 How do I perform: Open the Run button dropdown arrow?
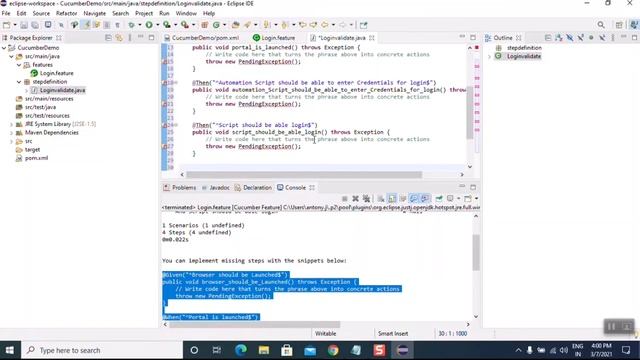click(158, 25)
